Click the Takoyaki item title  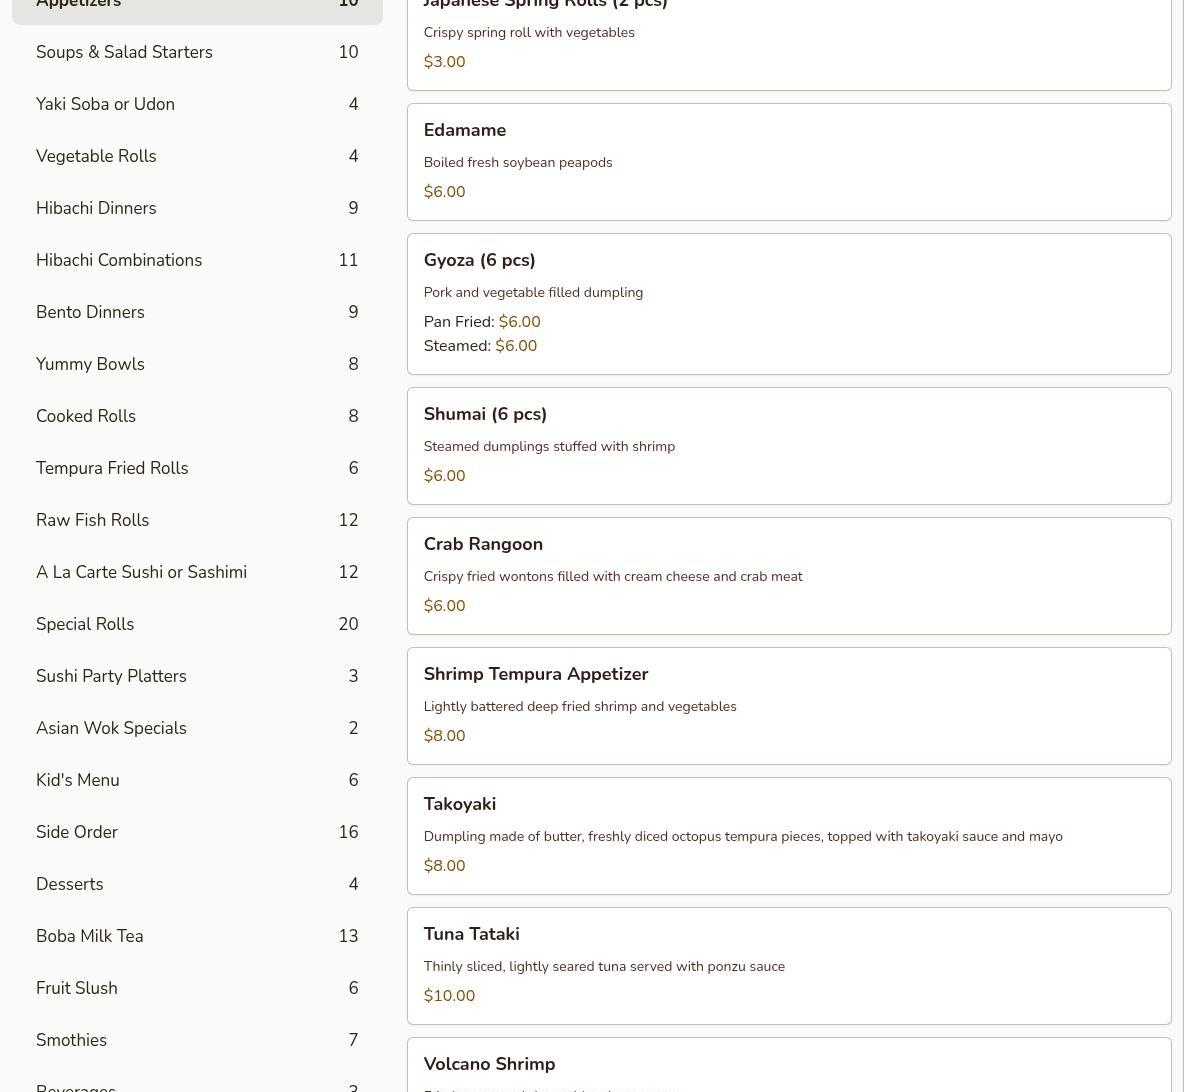coord(459,804)
